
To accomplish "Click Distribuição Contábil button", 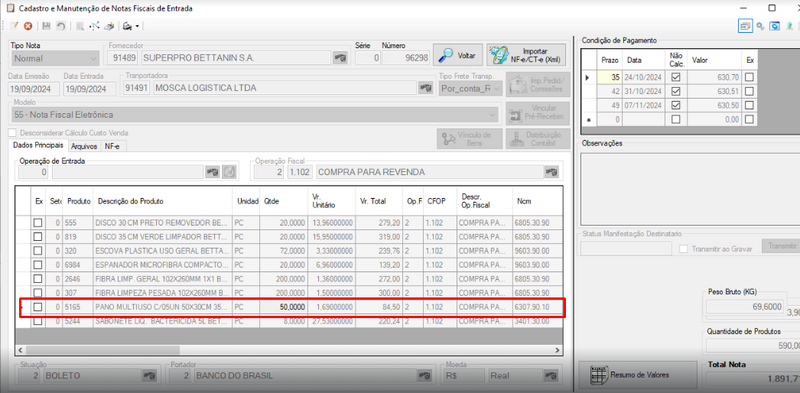I will (537, 138).
